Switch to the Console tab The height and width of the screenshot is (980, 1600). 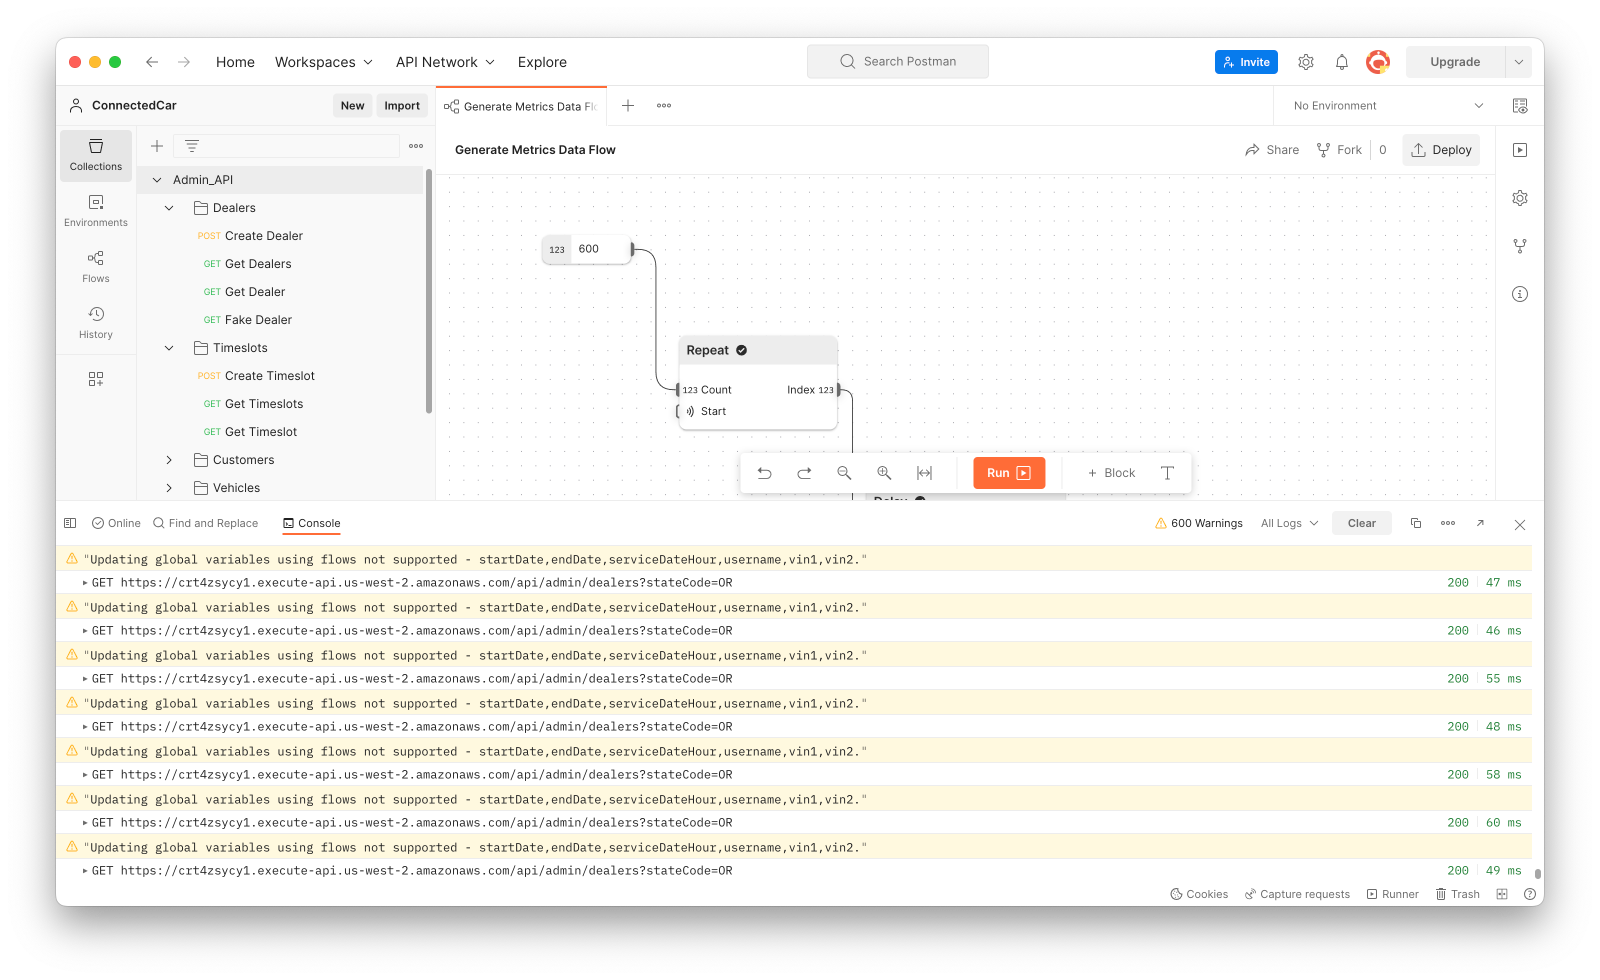(x=311, y=523)
